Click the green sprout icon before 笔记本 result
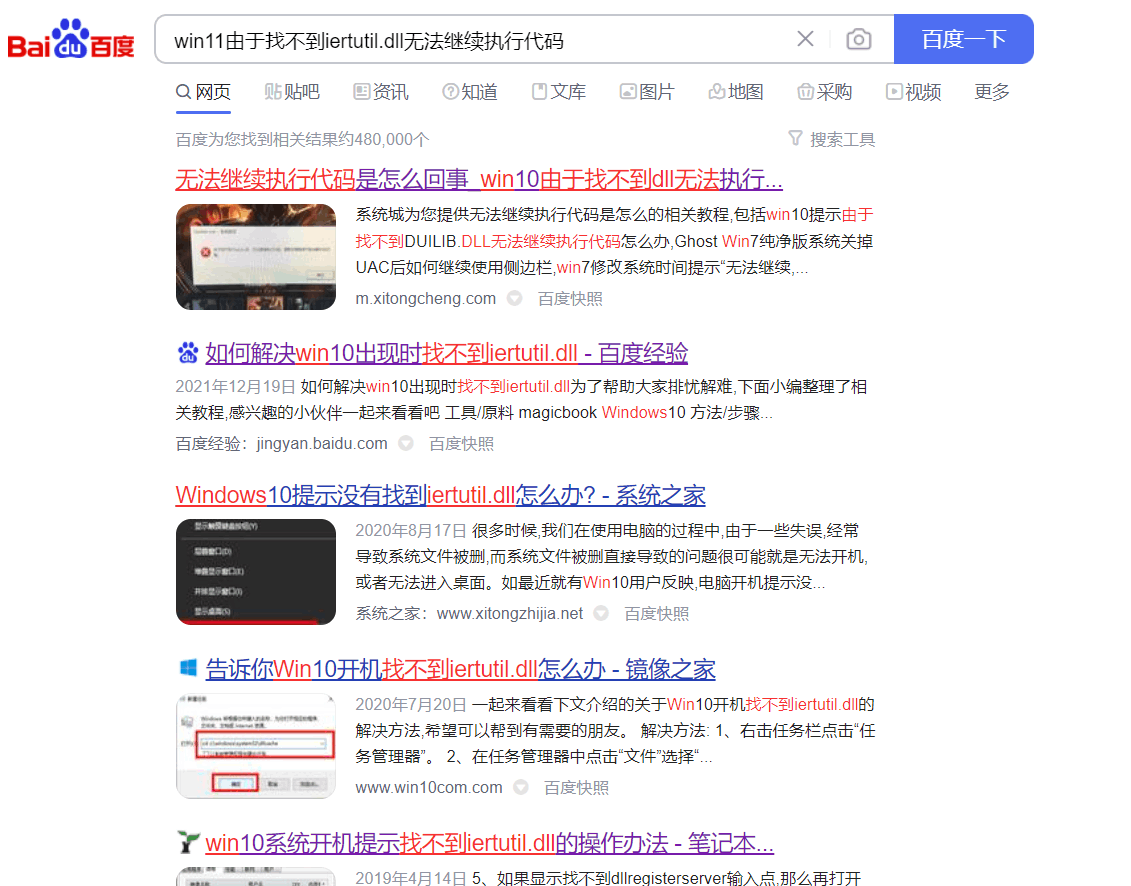Screen dimensions: 1131x886 pyautogui.click(x=188, y=842)
